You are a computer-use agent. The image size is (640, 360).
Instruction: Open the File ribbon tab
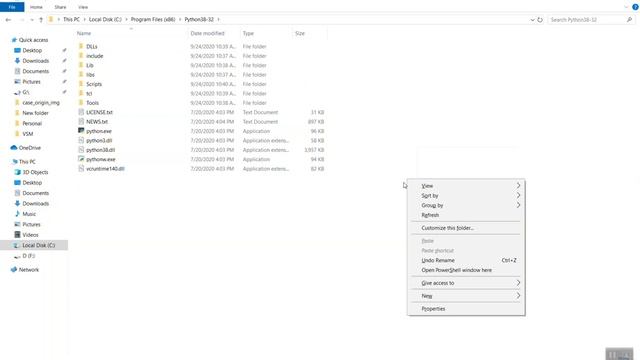pyautogui.click(x=12, y=7)
